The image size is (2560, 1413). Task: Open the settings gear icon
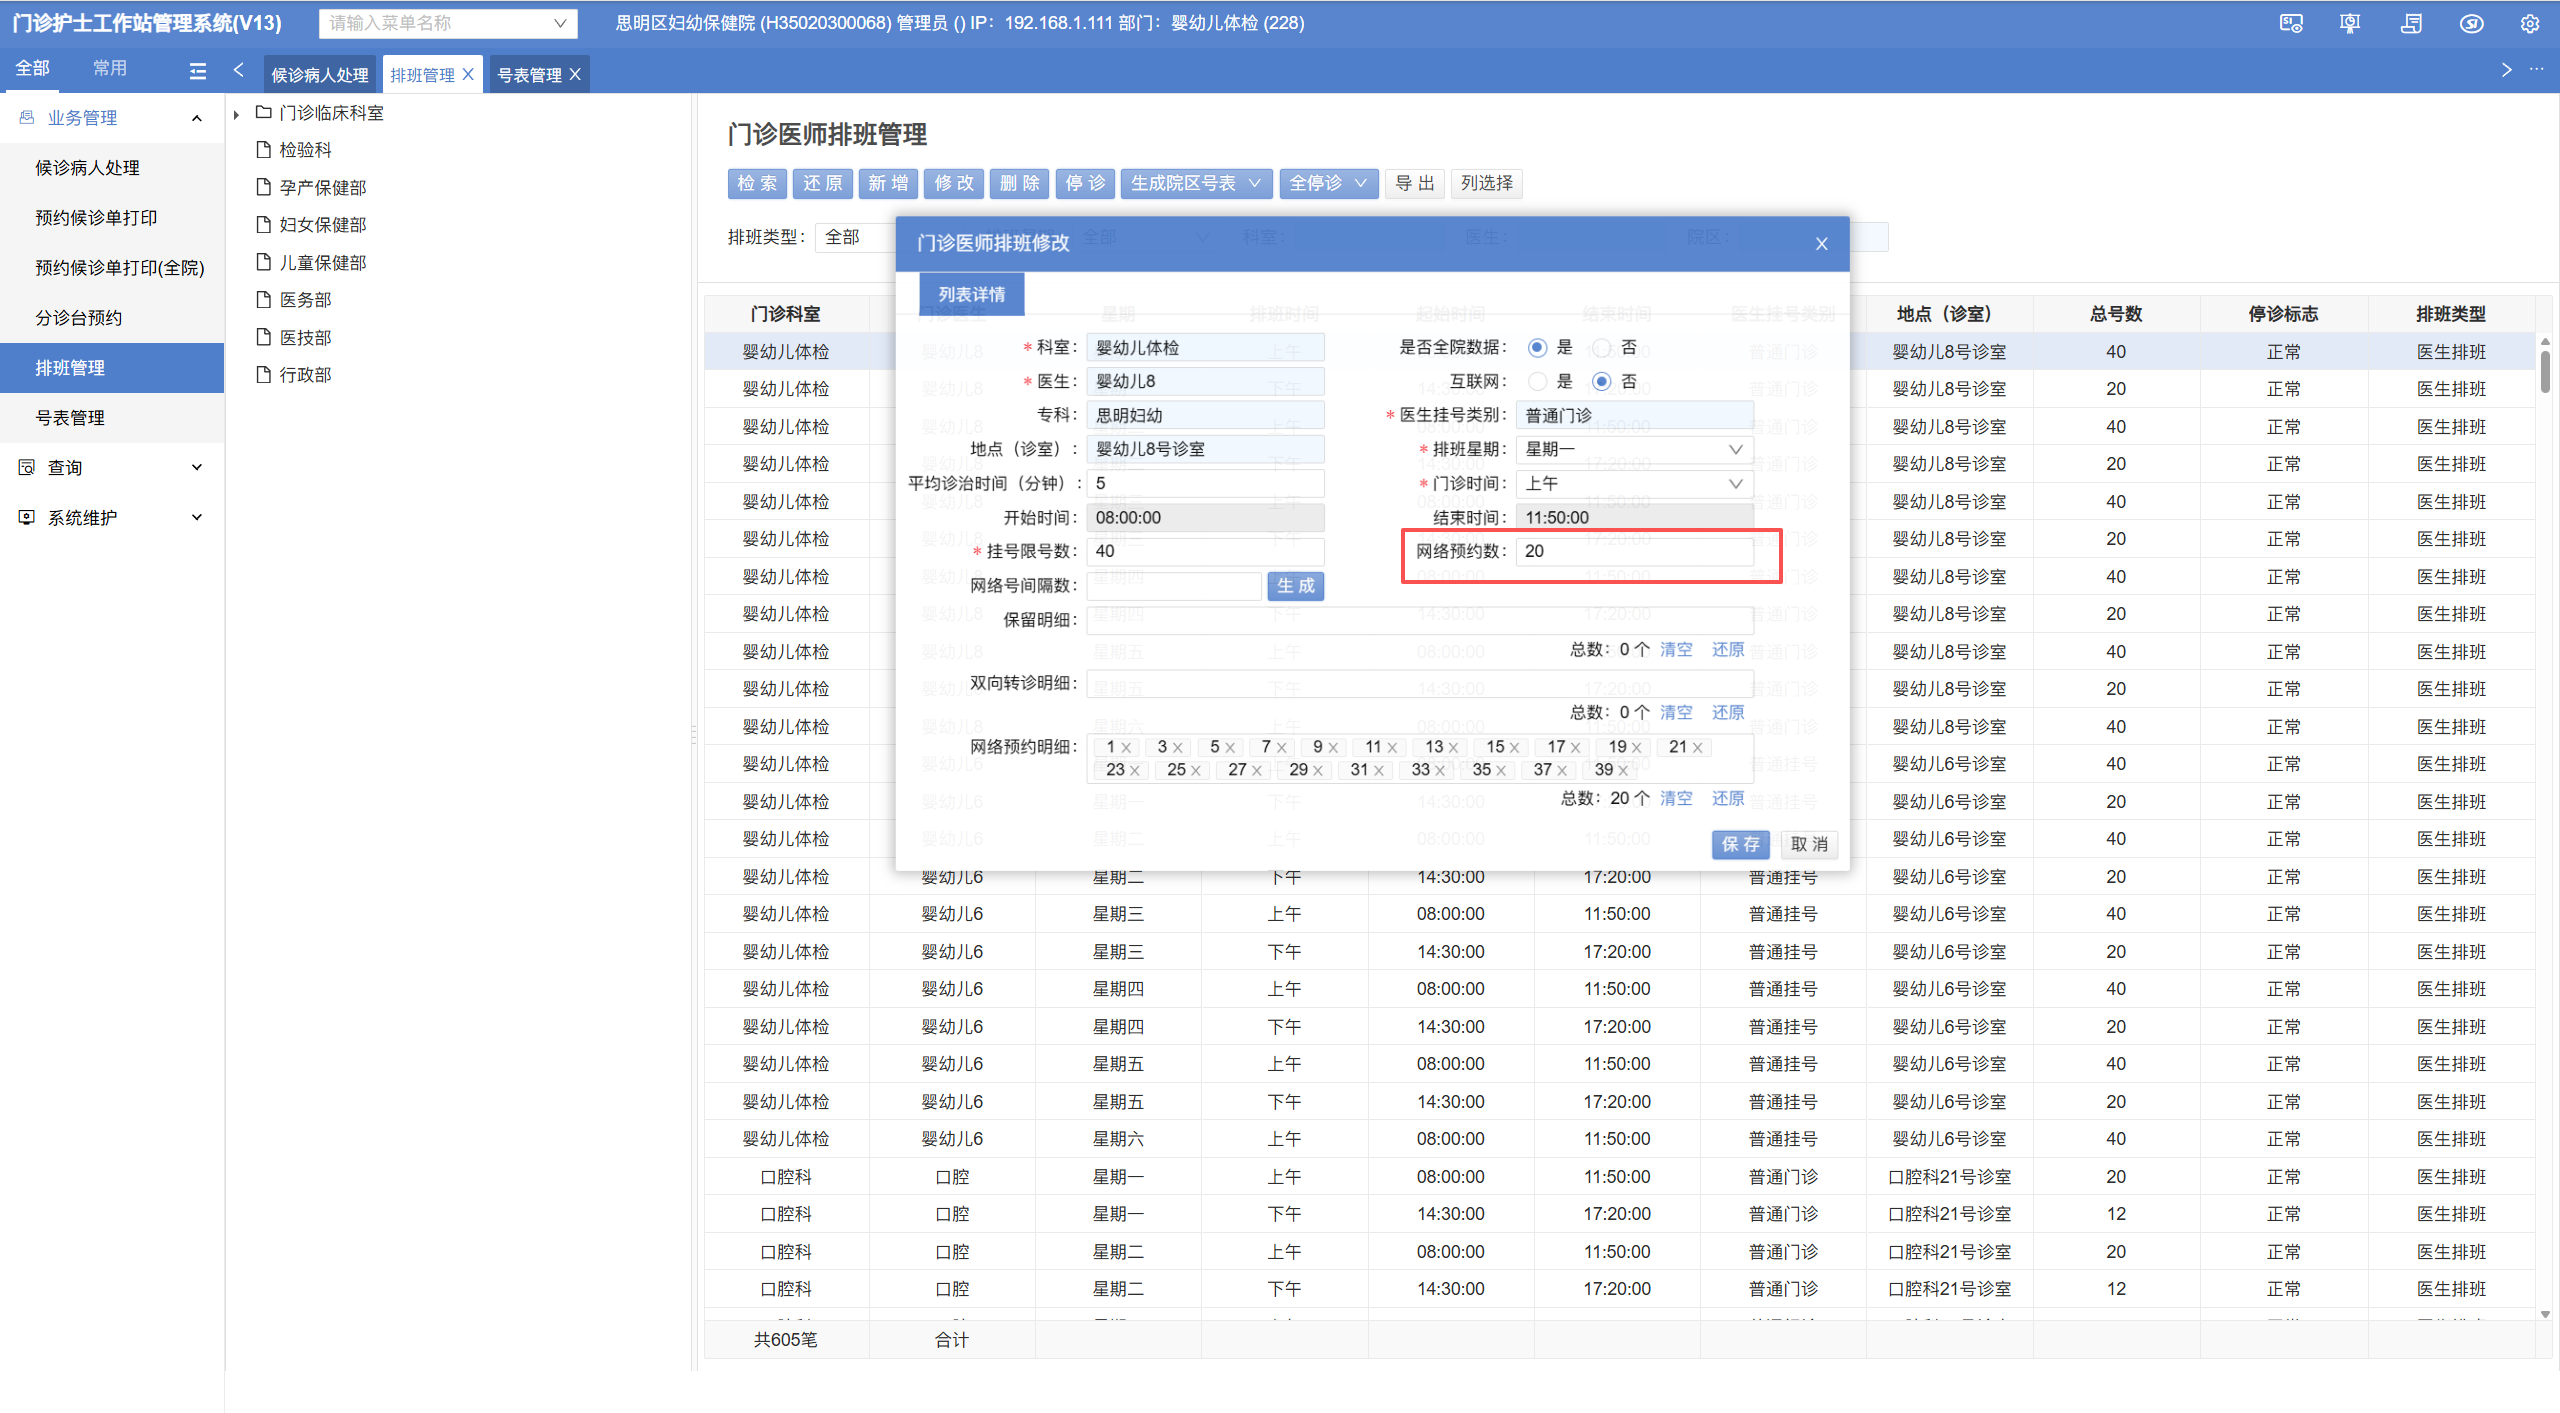click(2530, 23)
